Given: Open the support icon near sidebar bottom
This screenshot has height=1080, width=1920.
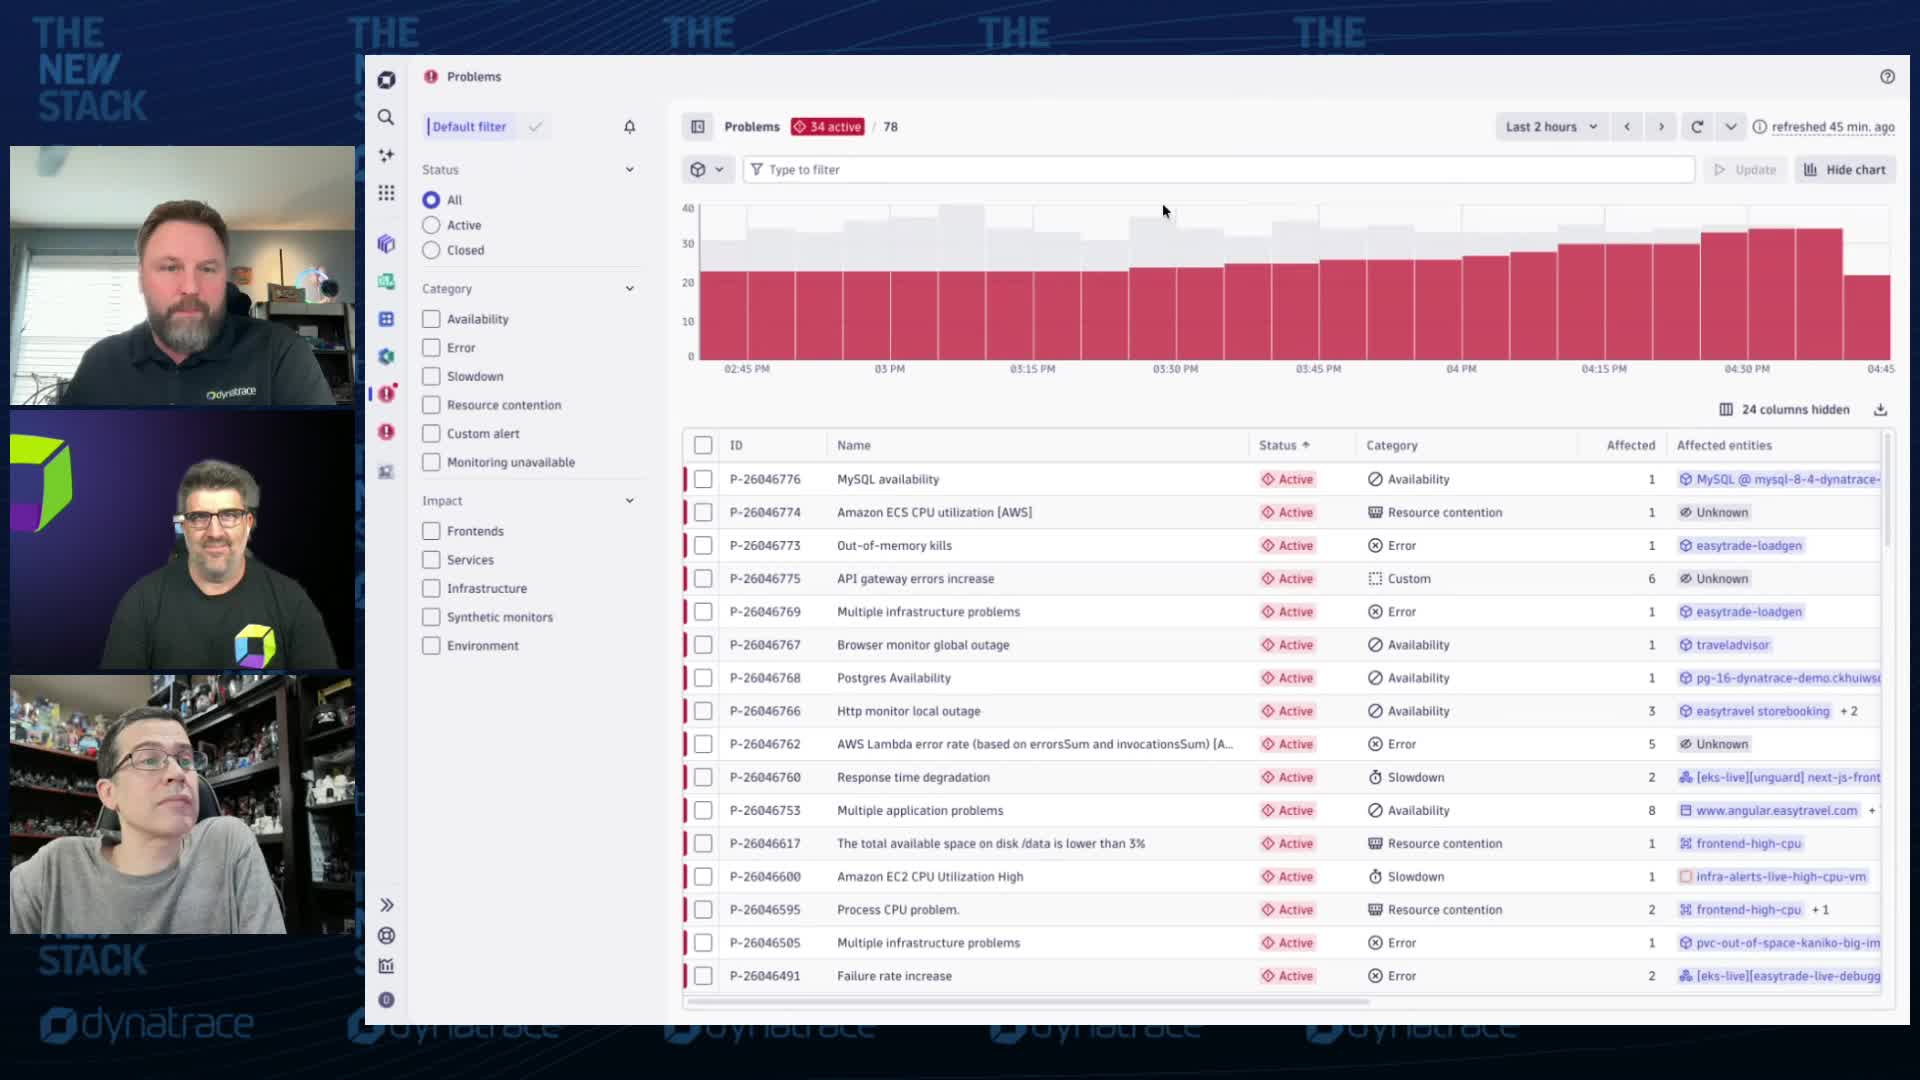Looking at the screenshot, I should [x=386, y=935].
